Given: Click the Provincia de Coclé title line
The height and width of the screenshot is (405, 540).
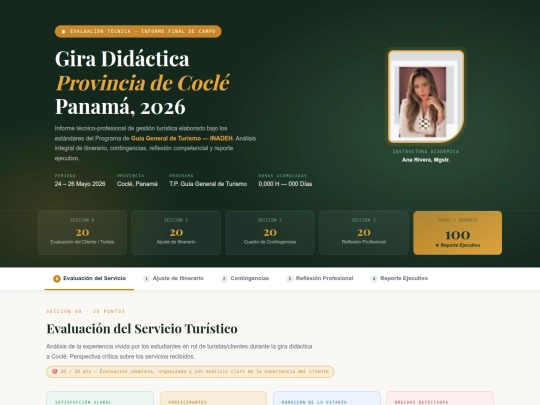Looking at the screenshot, I should [143, 83].
